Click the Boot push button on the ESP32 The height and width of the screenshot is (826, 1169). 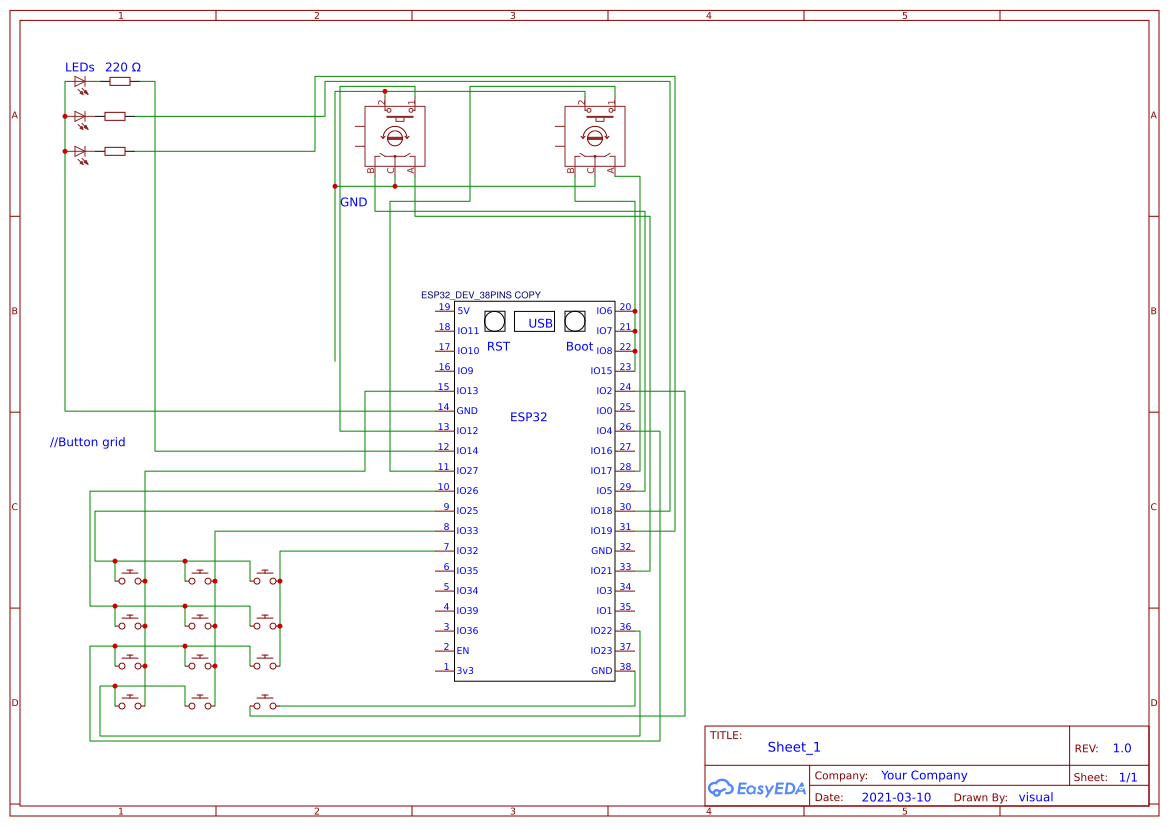[574, 321]
